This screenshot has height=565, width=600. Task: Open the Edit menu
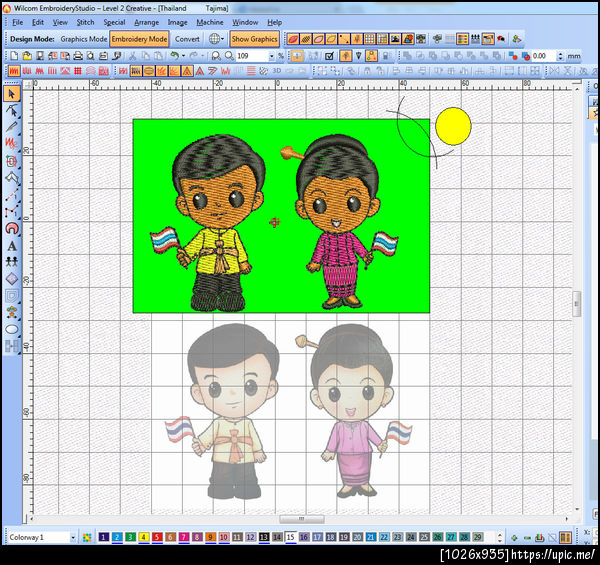tap(38, 23)
